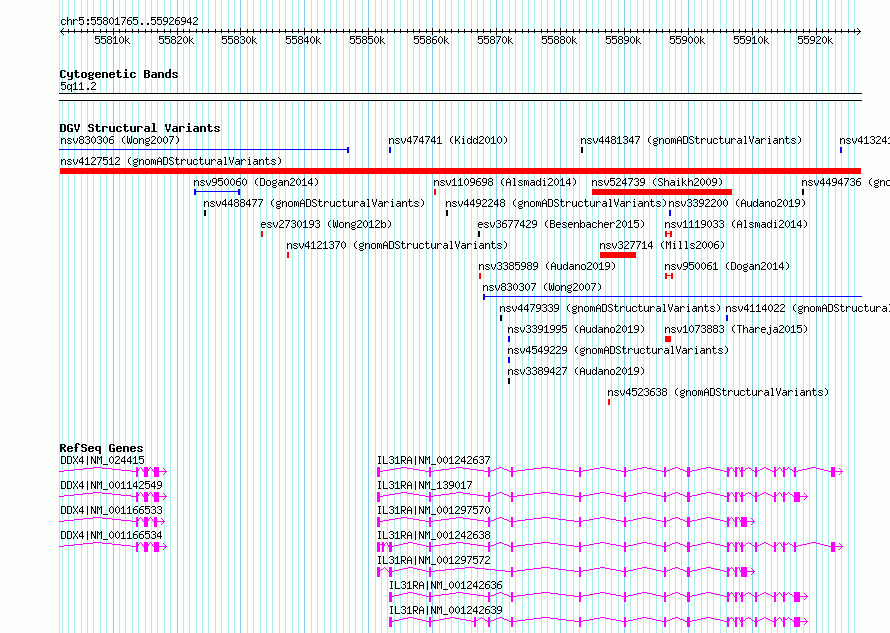Click the 55850k ruler position

click(x=367, y=40)
